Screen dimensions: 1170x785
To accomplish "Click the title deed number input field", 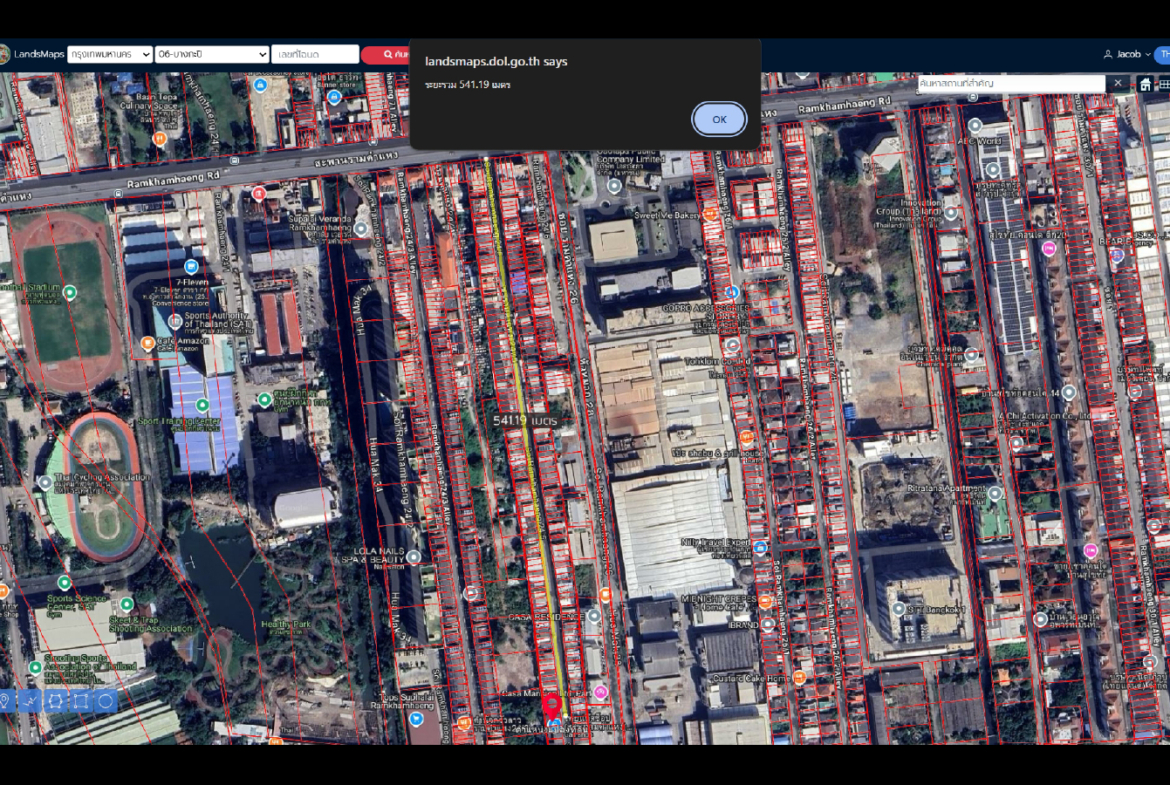I will point(315,54).
